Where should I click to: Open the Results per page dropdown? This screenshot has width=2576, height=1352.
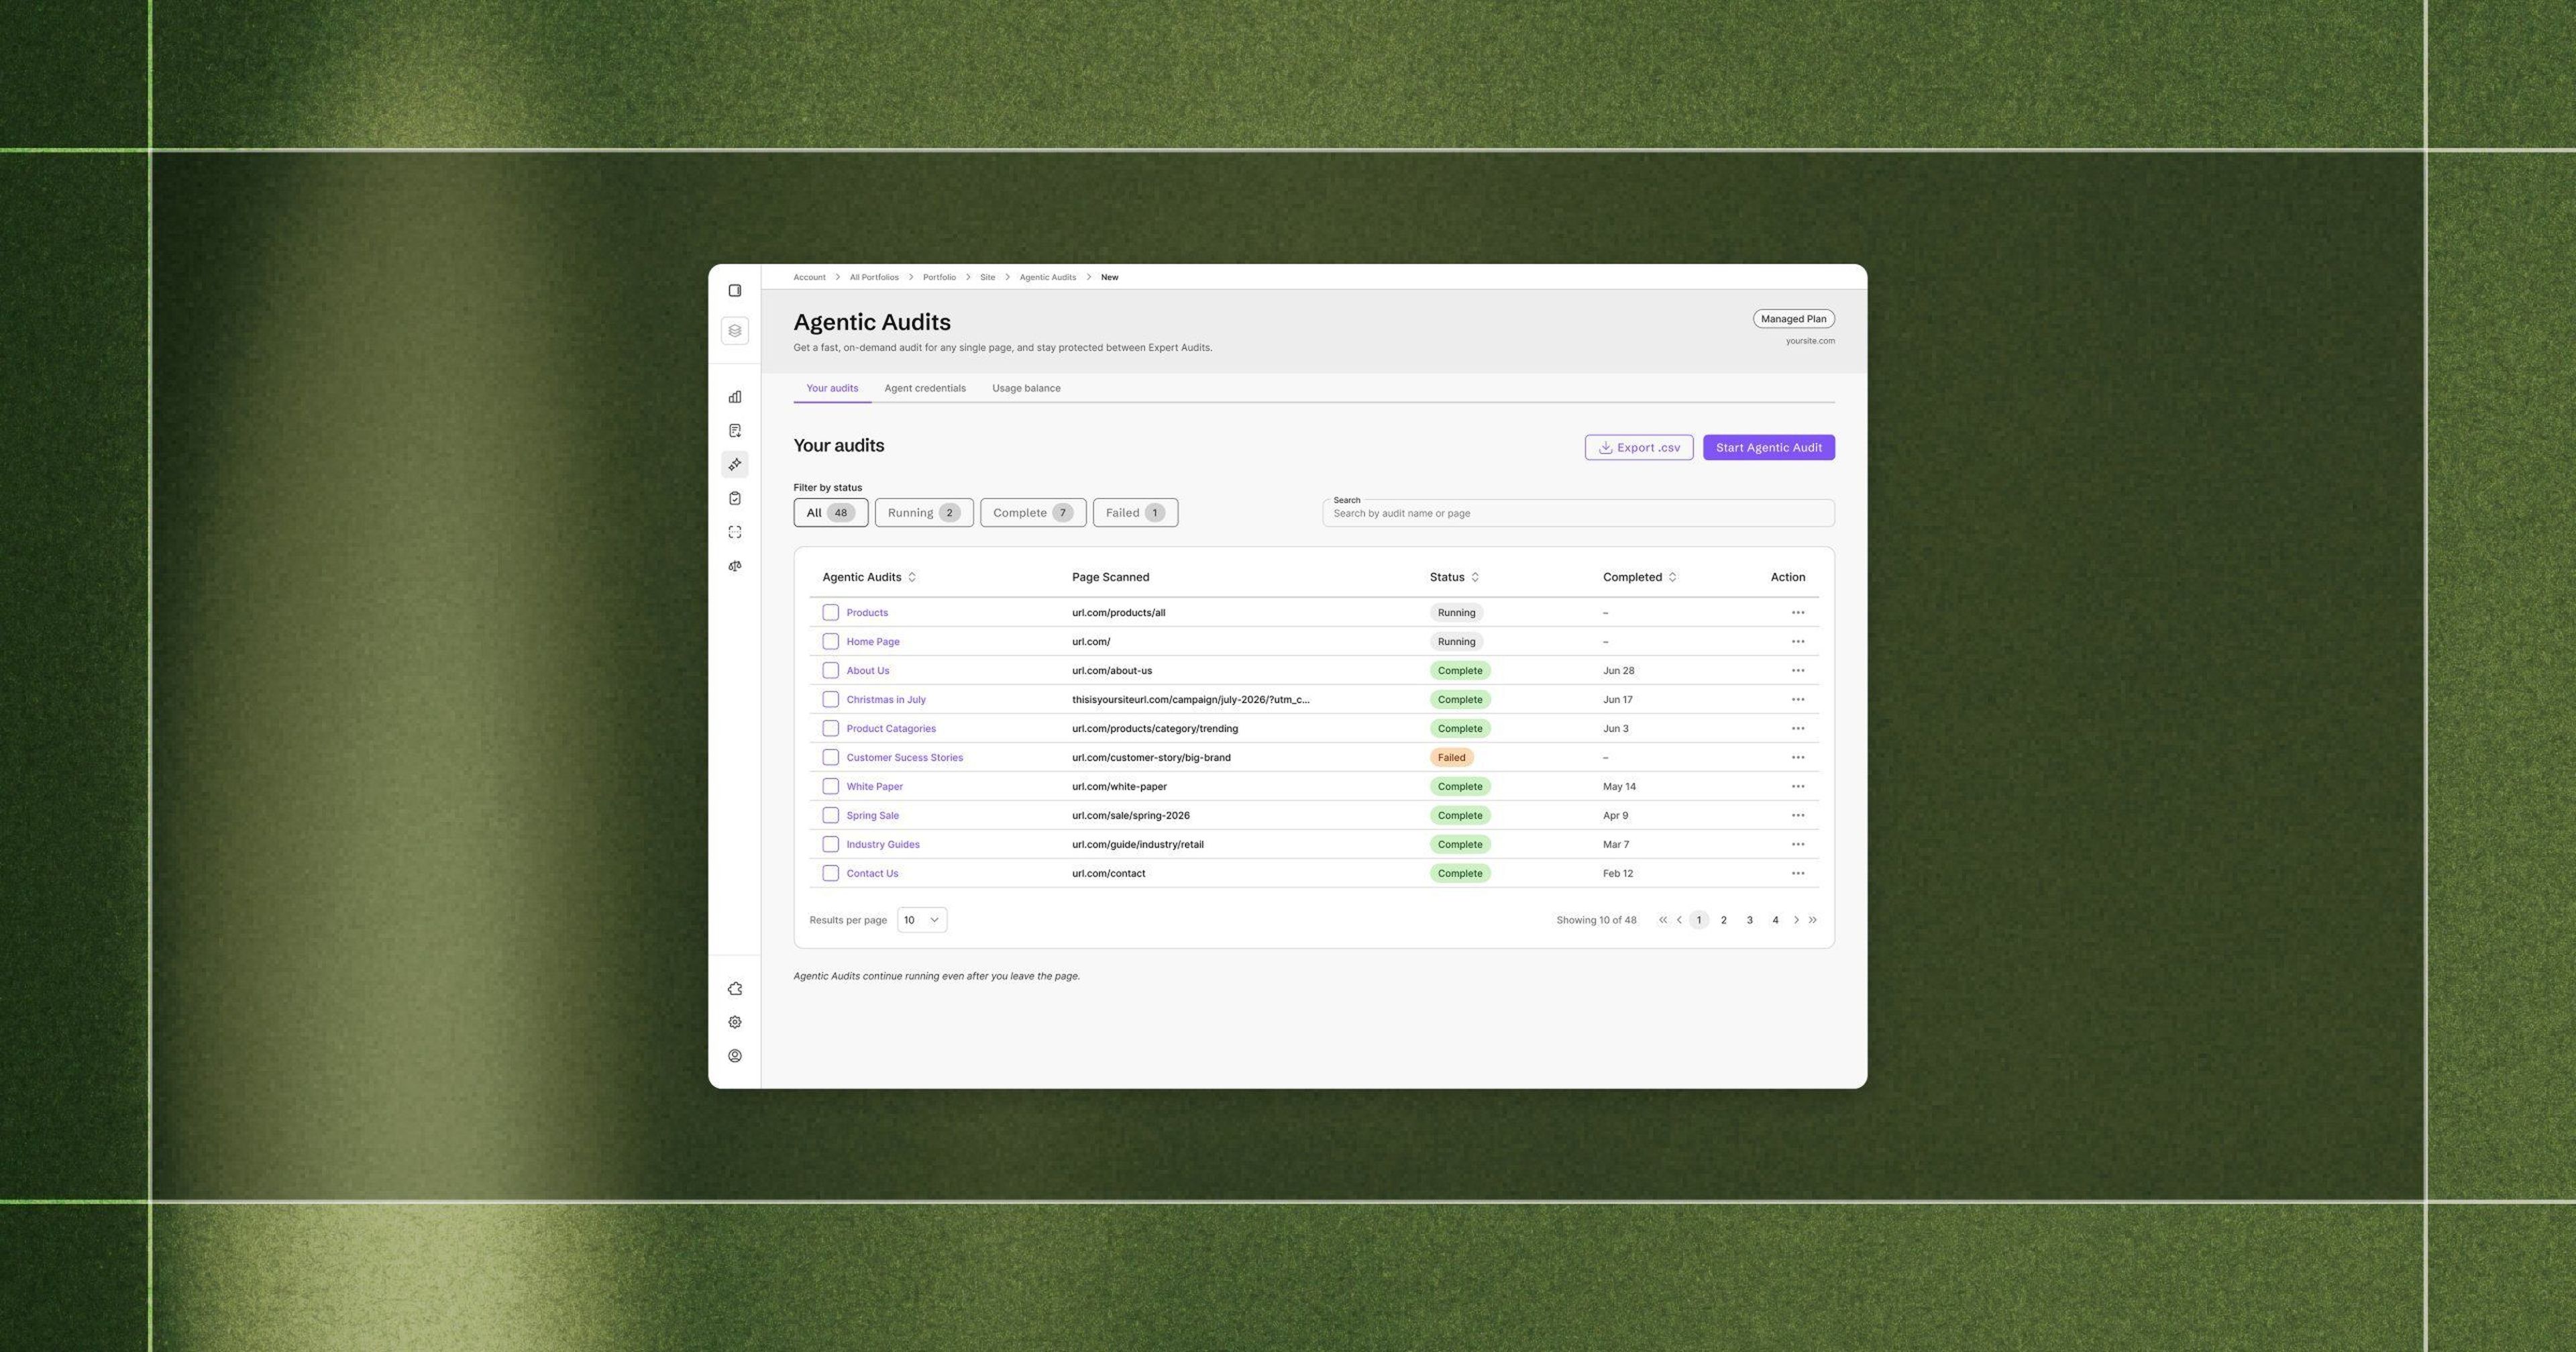tap(921, 920)
